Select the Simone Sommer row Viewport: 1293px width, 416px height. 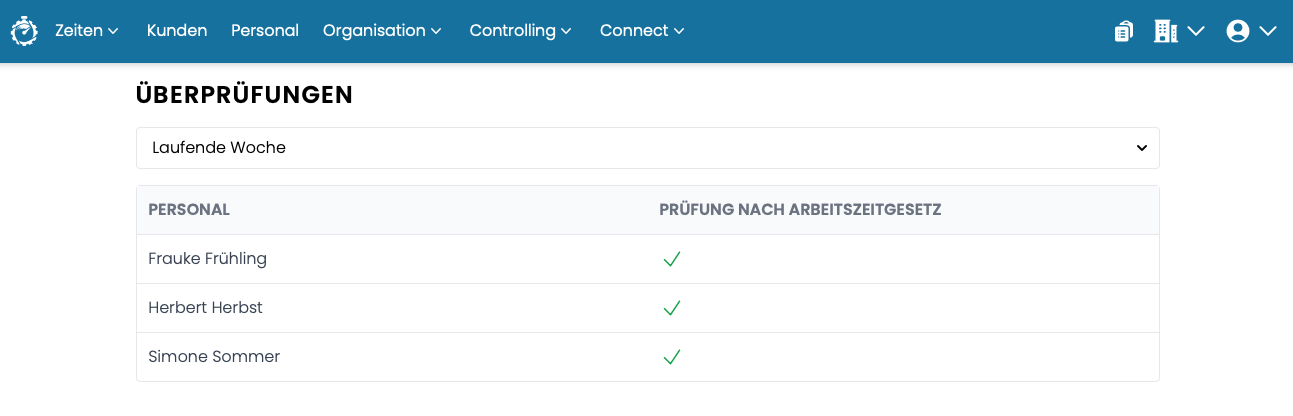648,357
